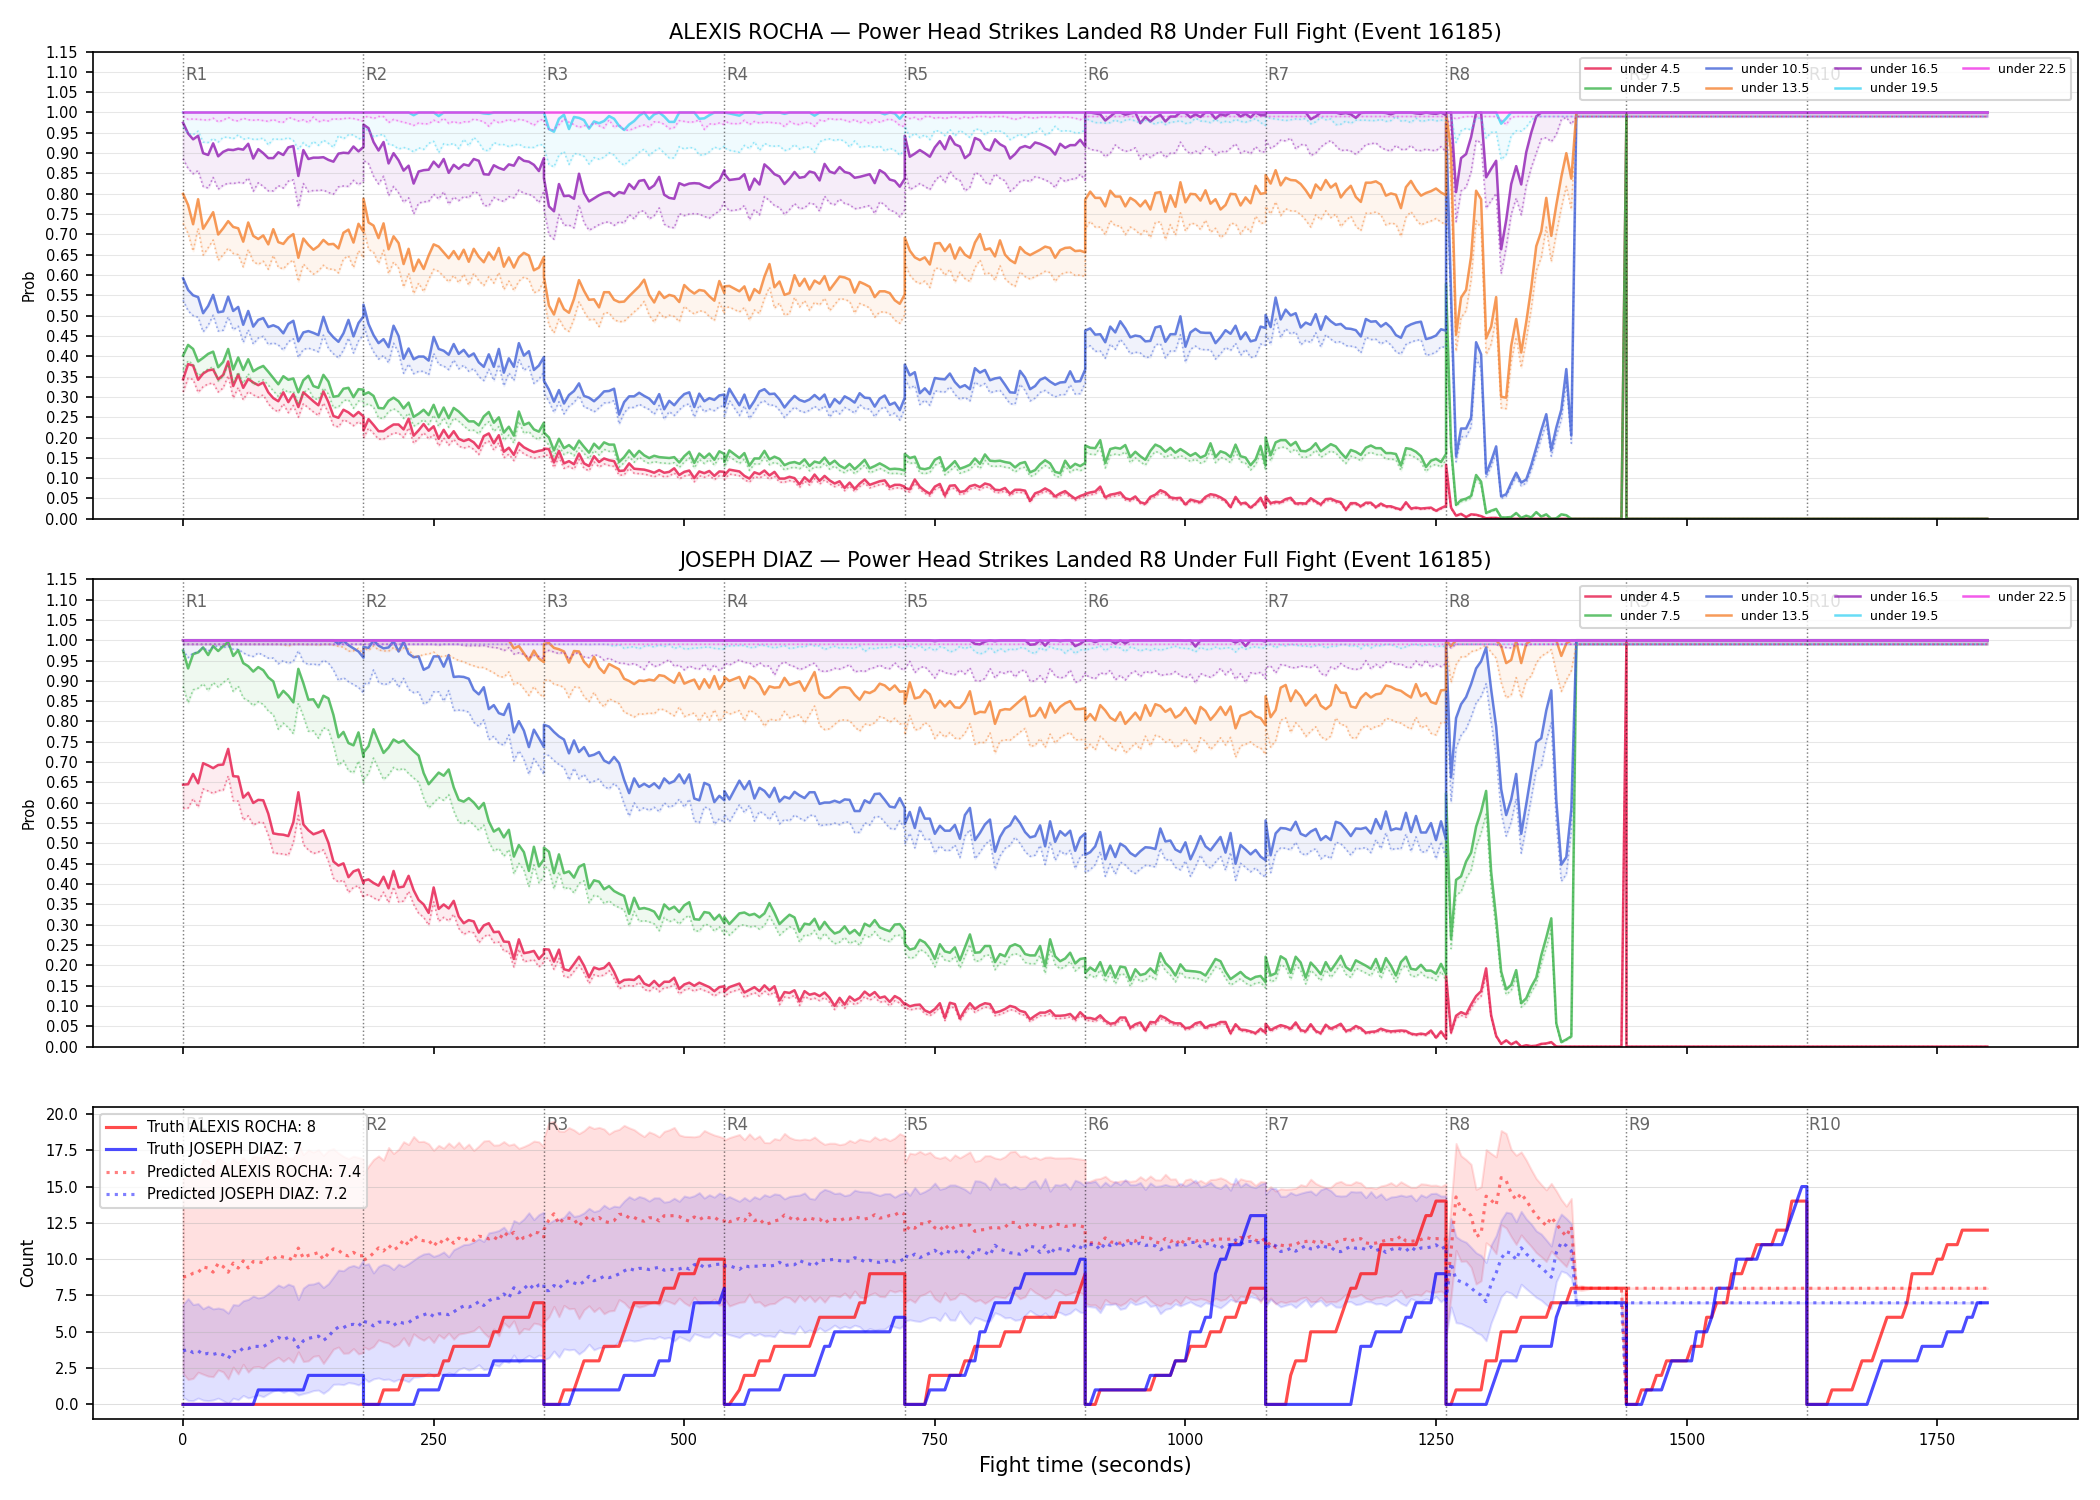The width and height of the screenshot is (2100, 1500).
Task: Click the ALEXIS ROCHA chart title
Action: [1085, 32]
